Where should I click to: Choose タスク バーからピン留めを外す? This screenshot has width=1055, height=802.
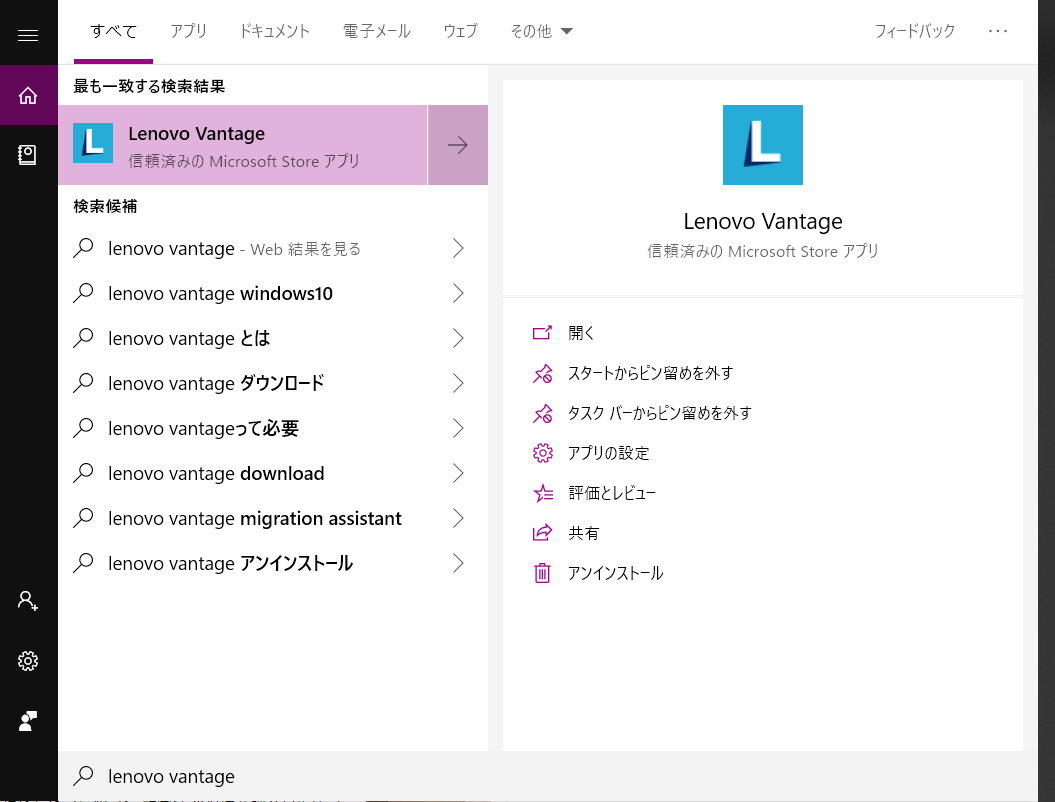[x=659, y=413]
